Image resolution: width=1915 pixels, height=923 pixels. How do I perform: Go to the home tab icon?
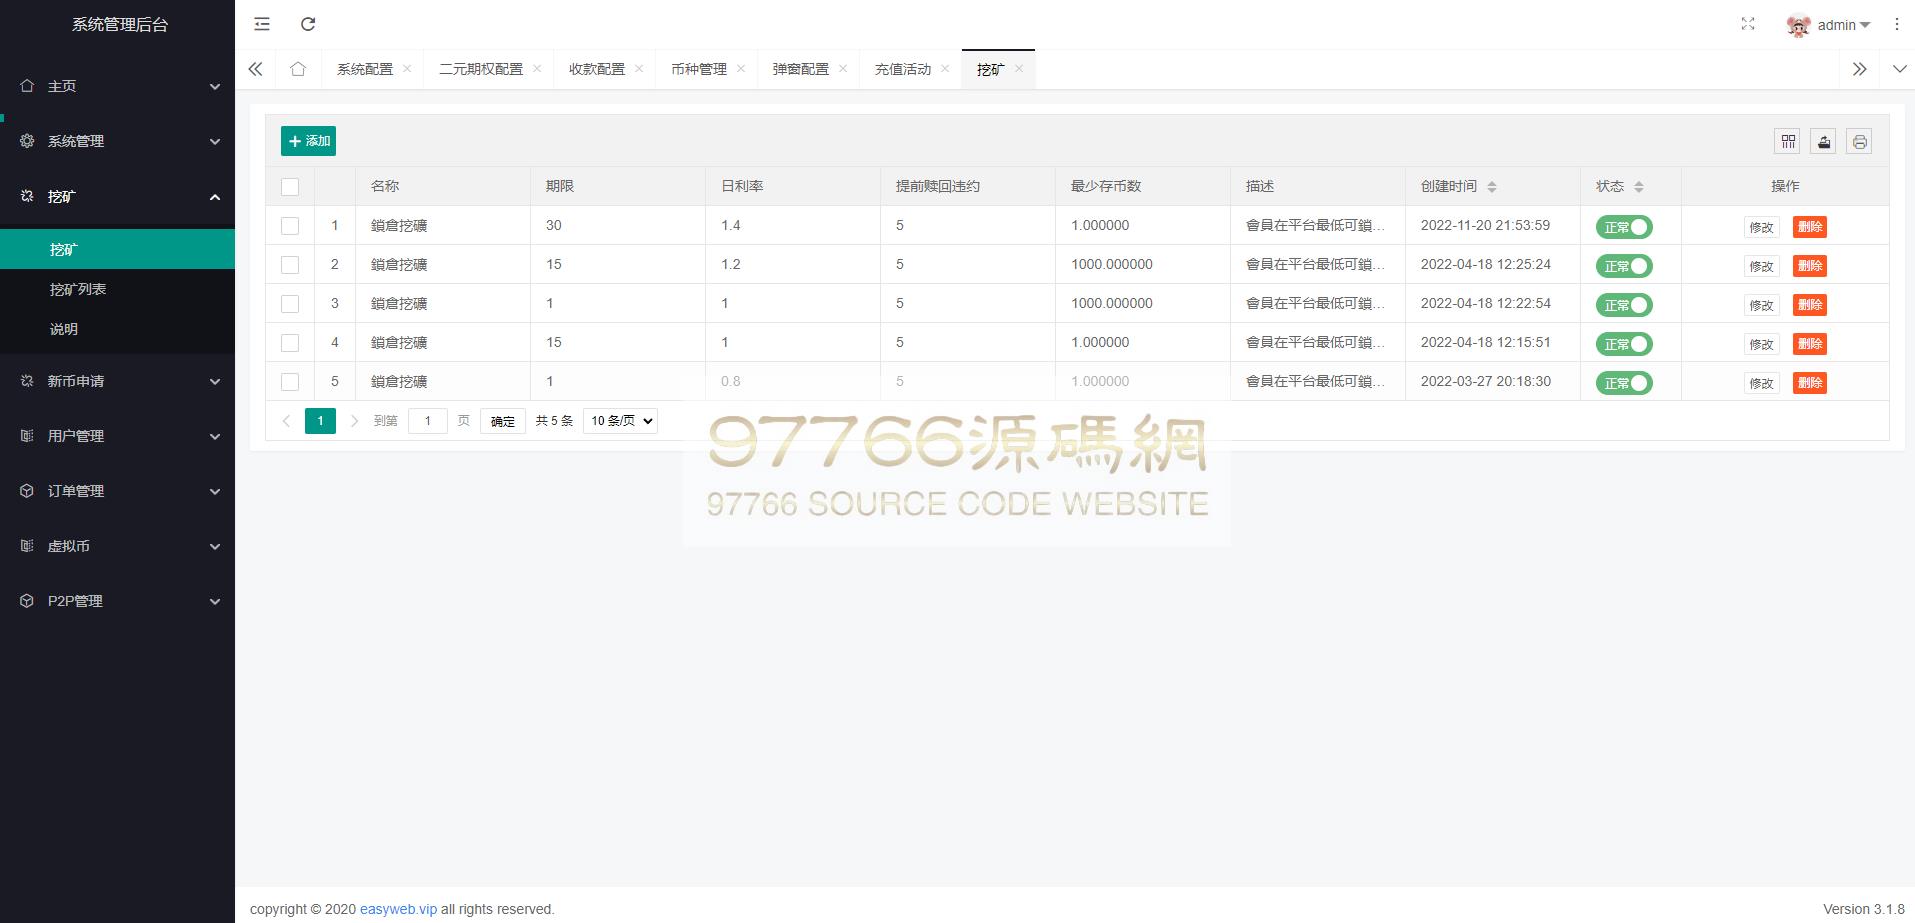coord(298,69)
